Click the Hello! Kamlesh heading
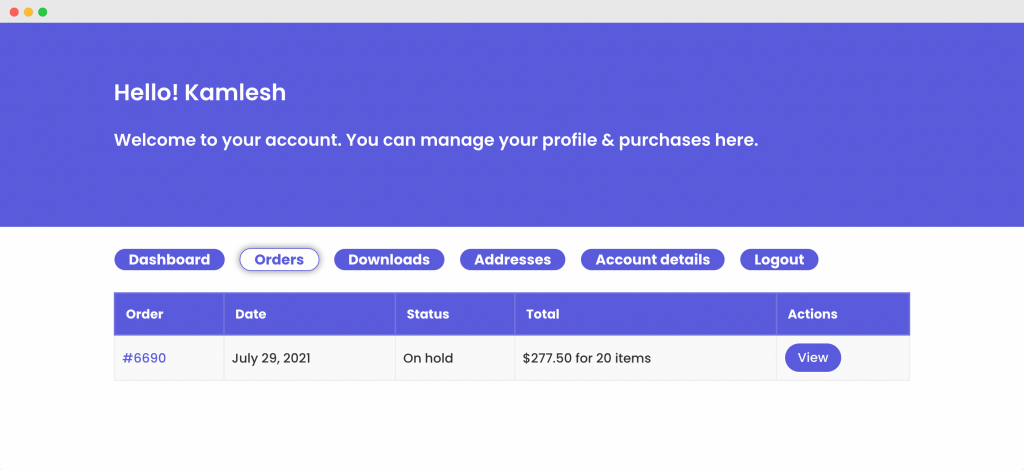Screen dimensions: 1024x470 tap(200, 93)
